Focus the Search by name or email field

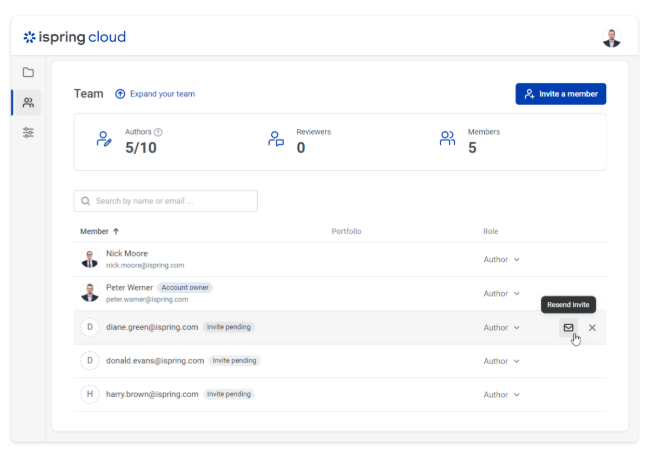(x=166, y=201)
